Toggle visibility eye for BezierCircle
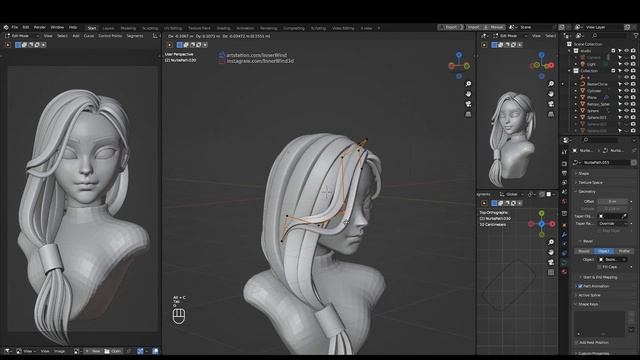The image size is (640, 360). coord(626,84)
